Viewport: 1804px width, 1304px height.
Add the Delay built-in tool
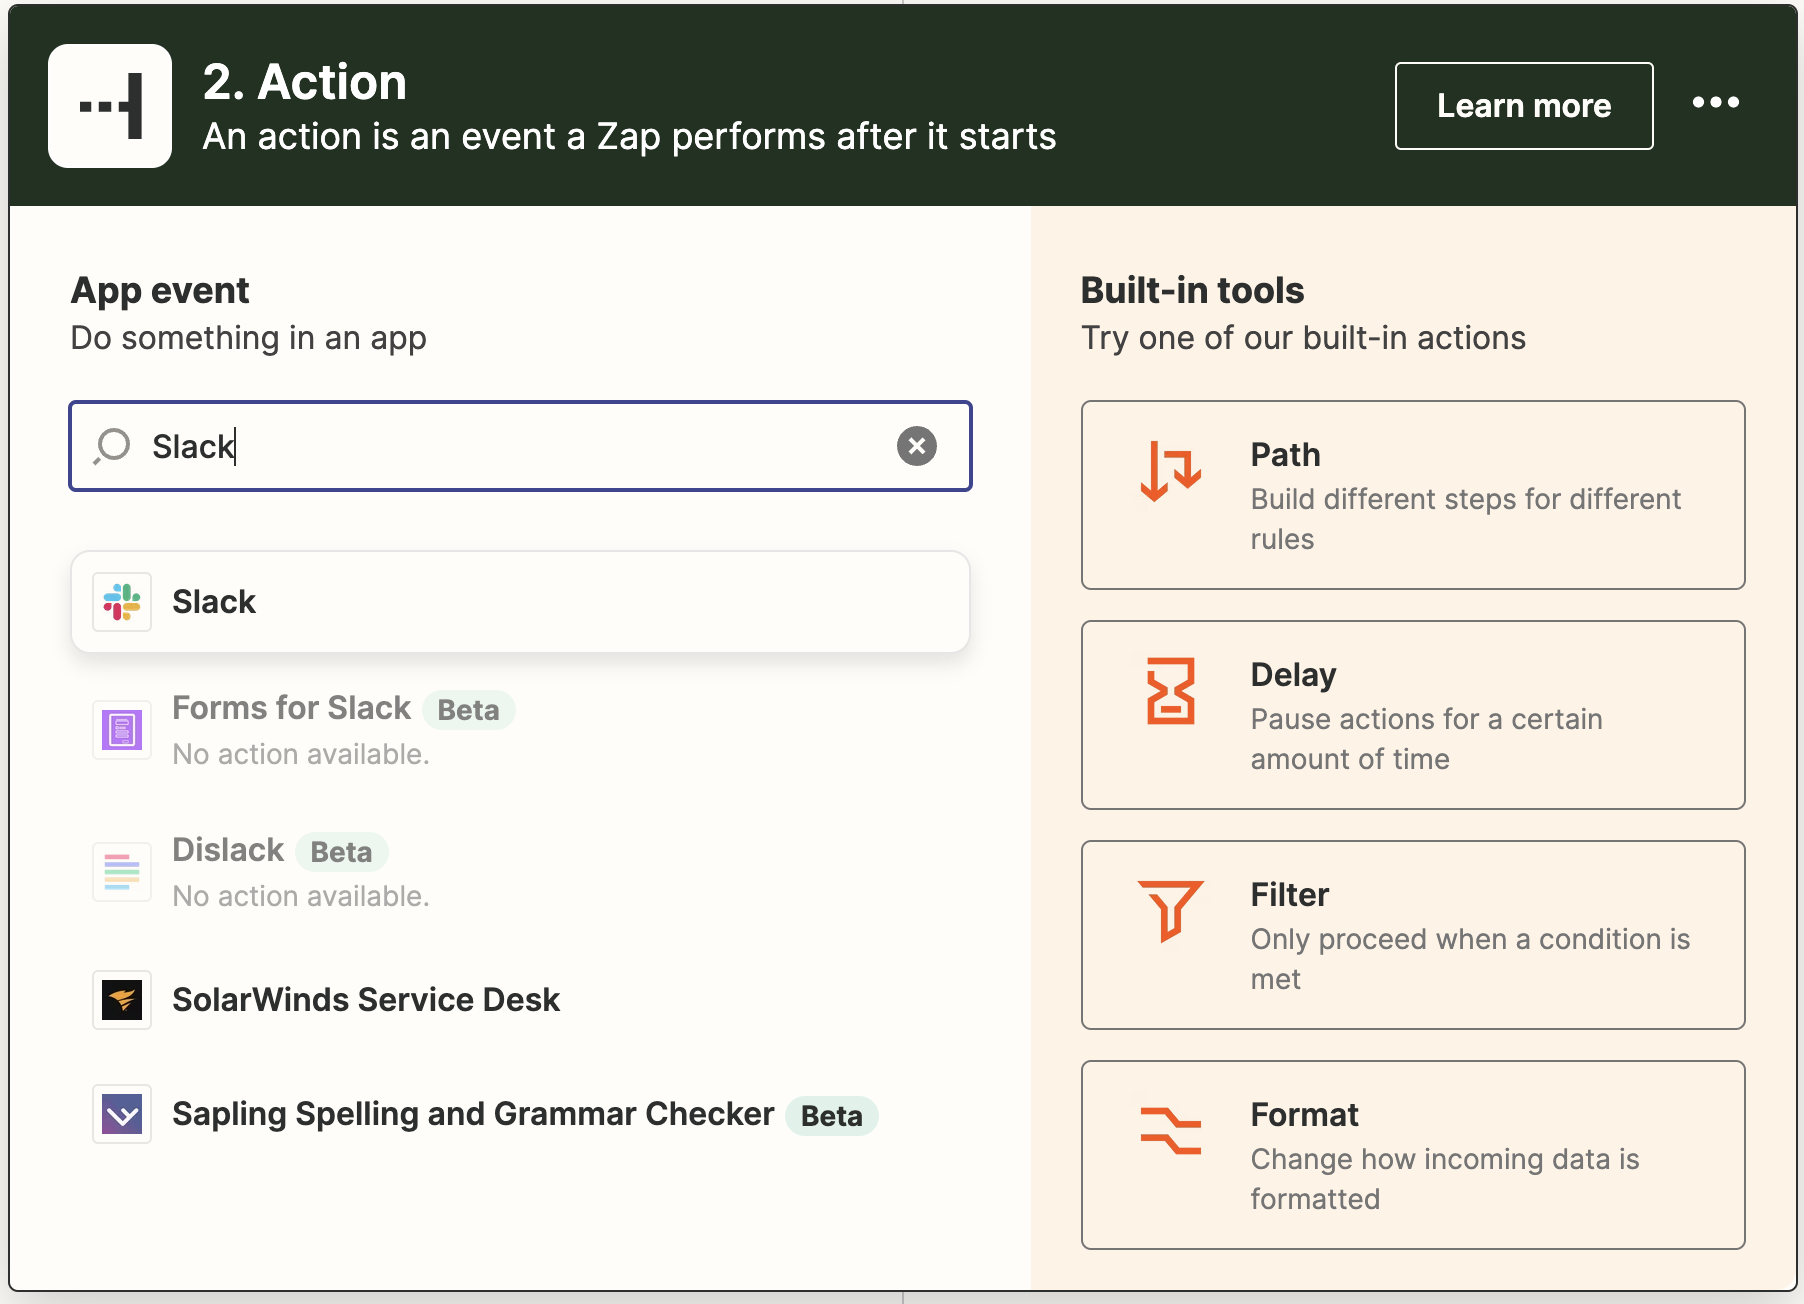(x=1413, y=715)
